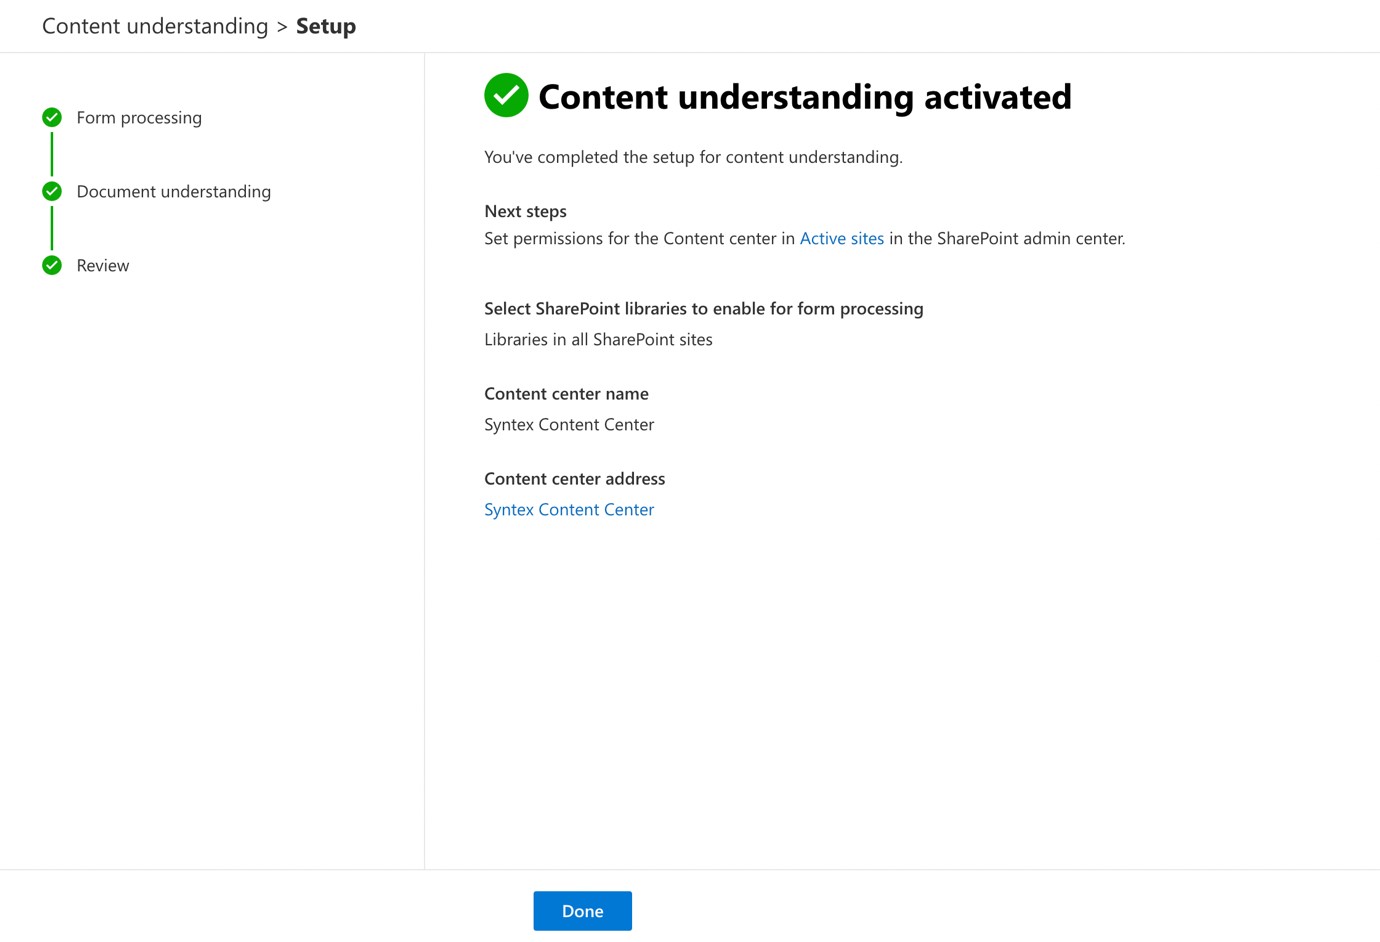Viewport: 1380px width, 942px height.
Task: Click the Next steps section heading
Action: [525, 211]
